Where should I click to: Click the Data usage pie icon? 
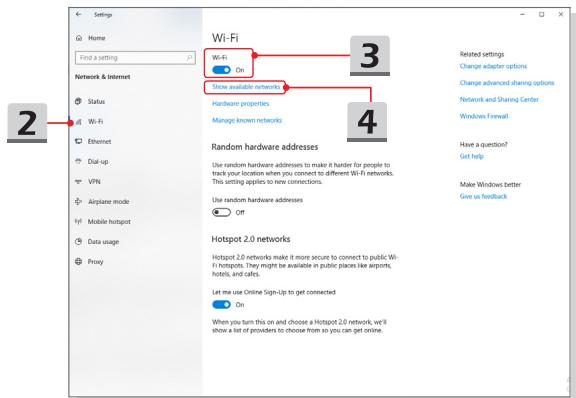[x=78, y=241]
